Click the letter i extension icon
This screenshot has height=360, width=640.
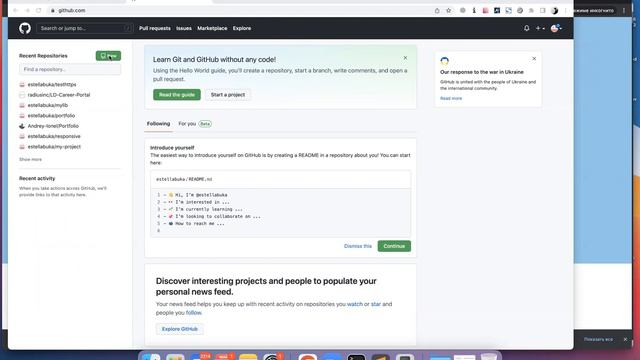pyautogui.click(x=474, y=11)
